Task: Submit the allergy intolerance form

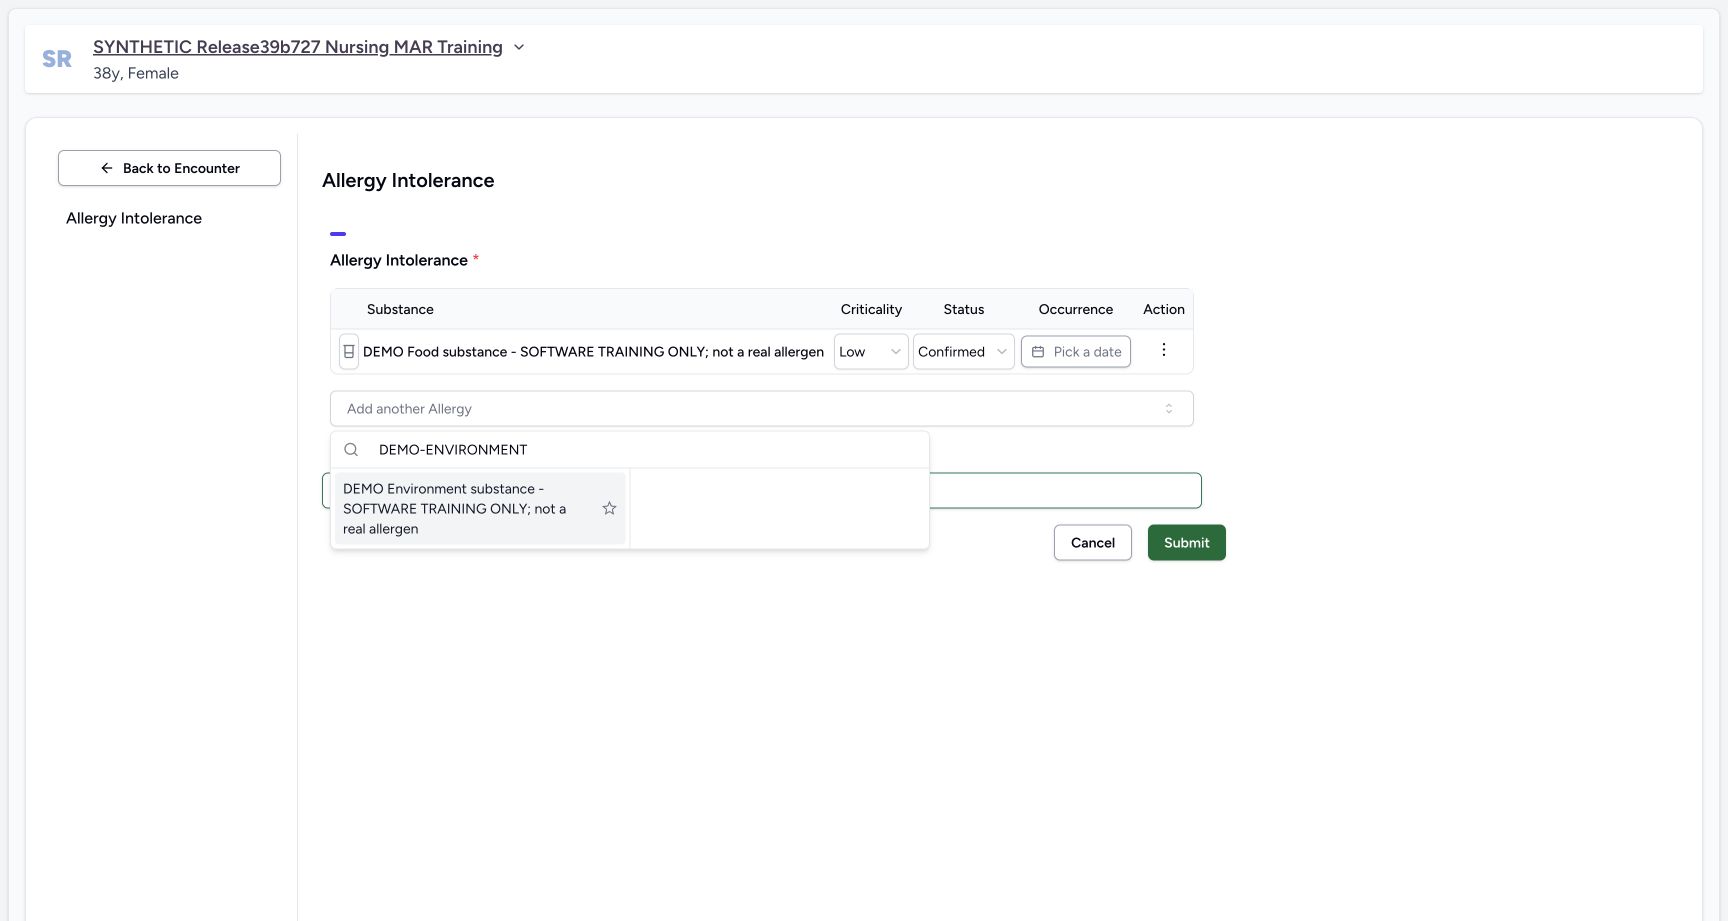Action: pyautogui.click(x=1187, y=543)
